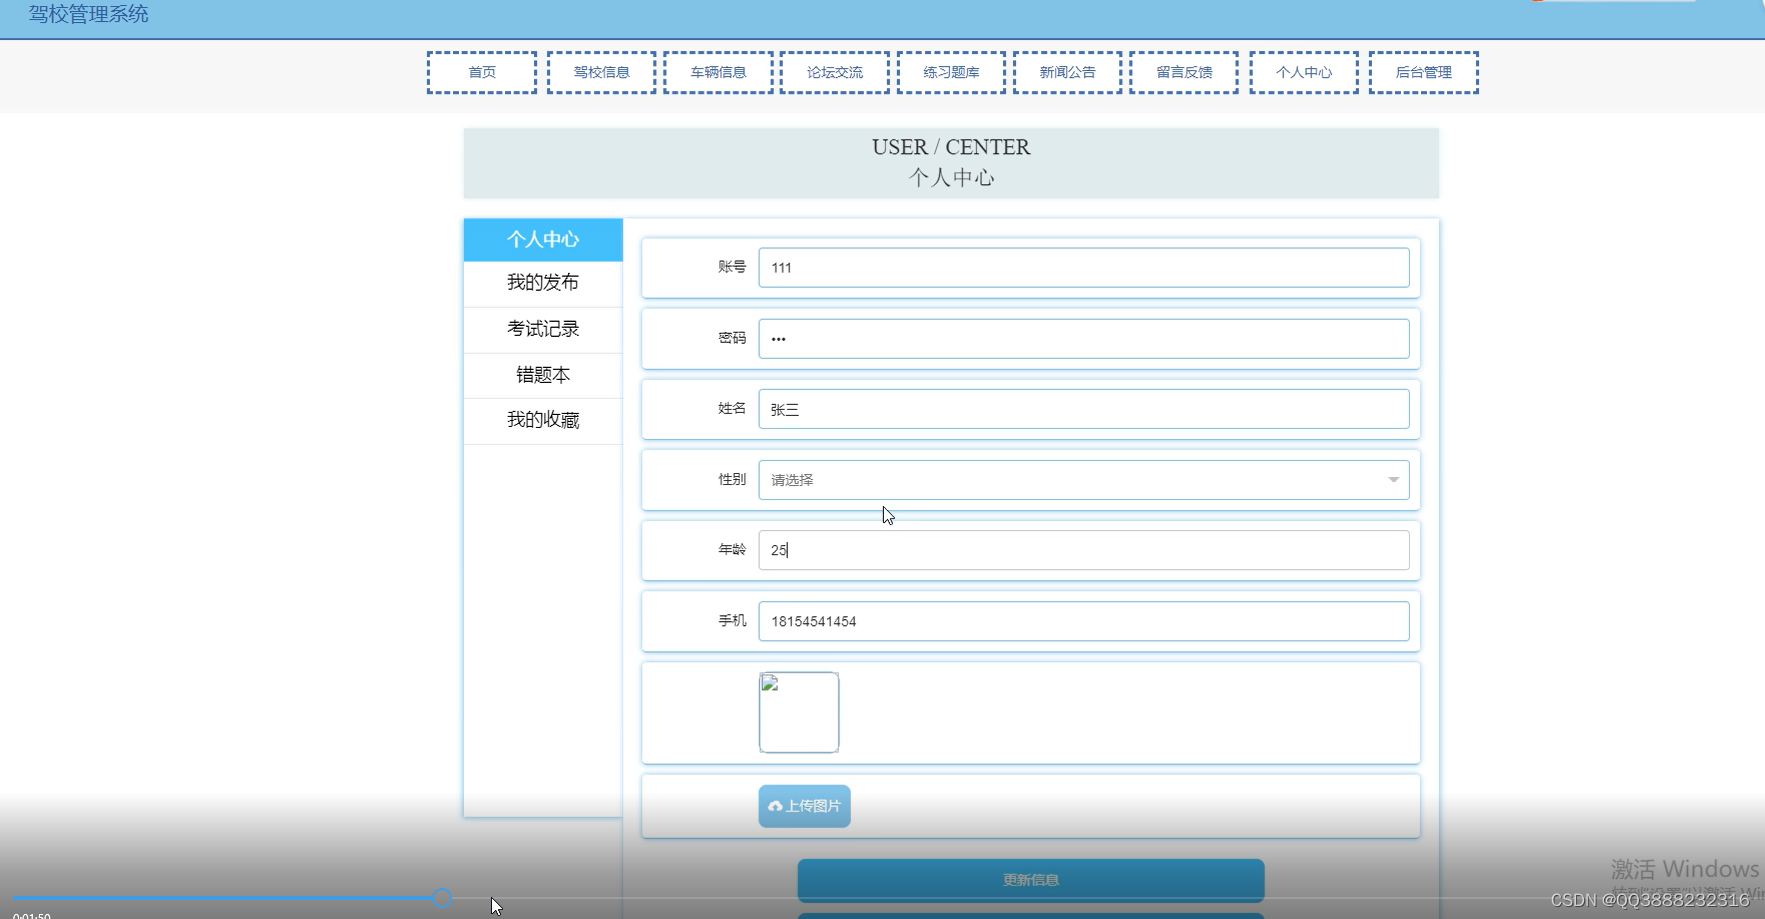Open the 练习题库 navigation item
The image size is (1765, 919).
click(x=951, y=72)
